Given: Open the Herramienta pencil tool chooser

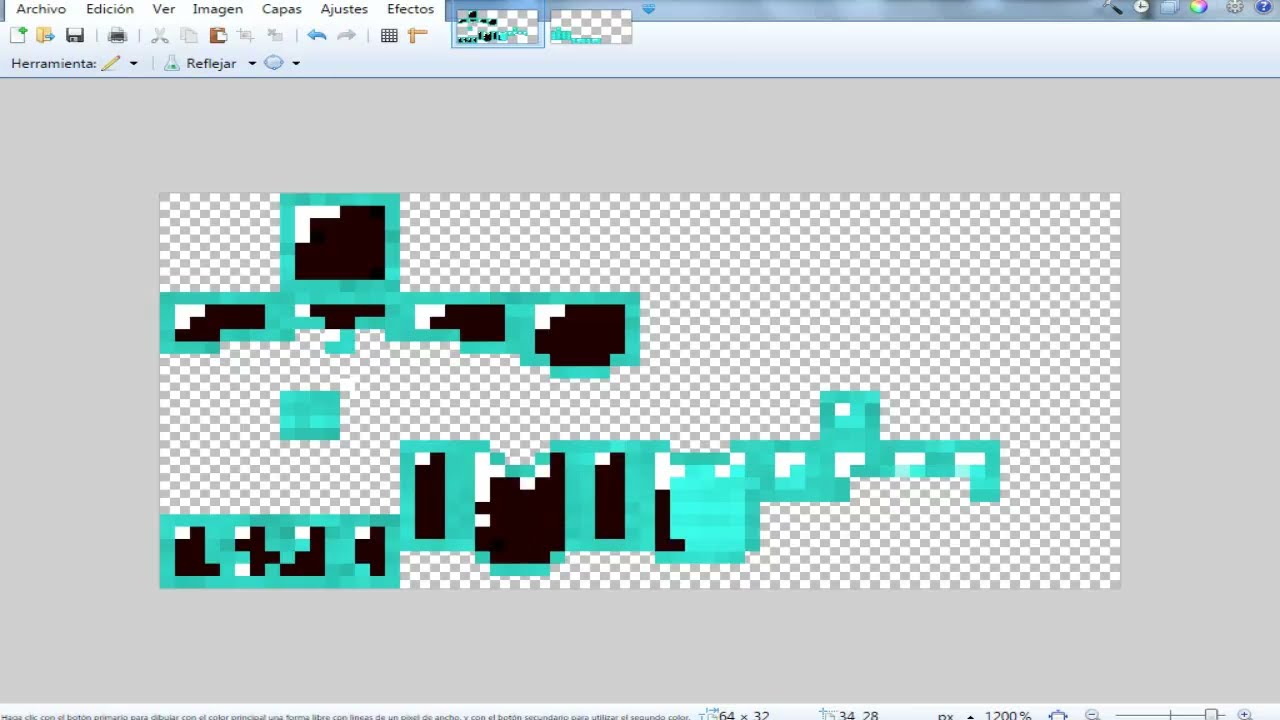Looking at the screenshot, I should (119, 63).
